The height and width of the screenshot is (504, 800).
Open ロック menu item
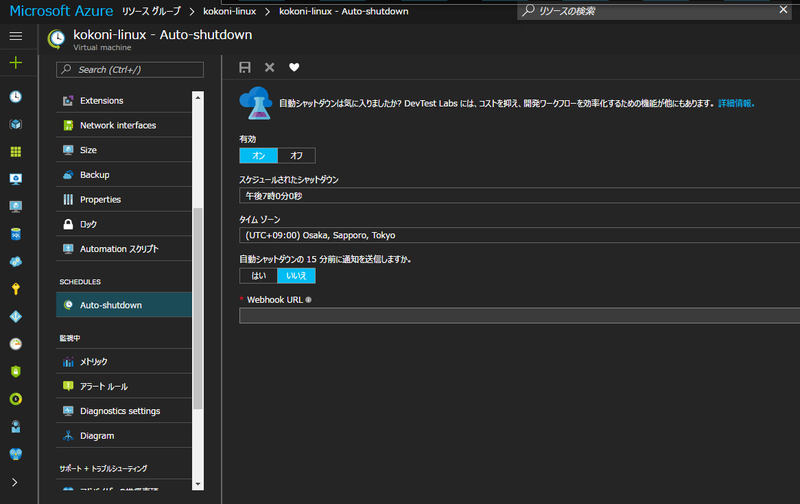coord(124,224)
